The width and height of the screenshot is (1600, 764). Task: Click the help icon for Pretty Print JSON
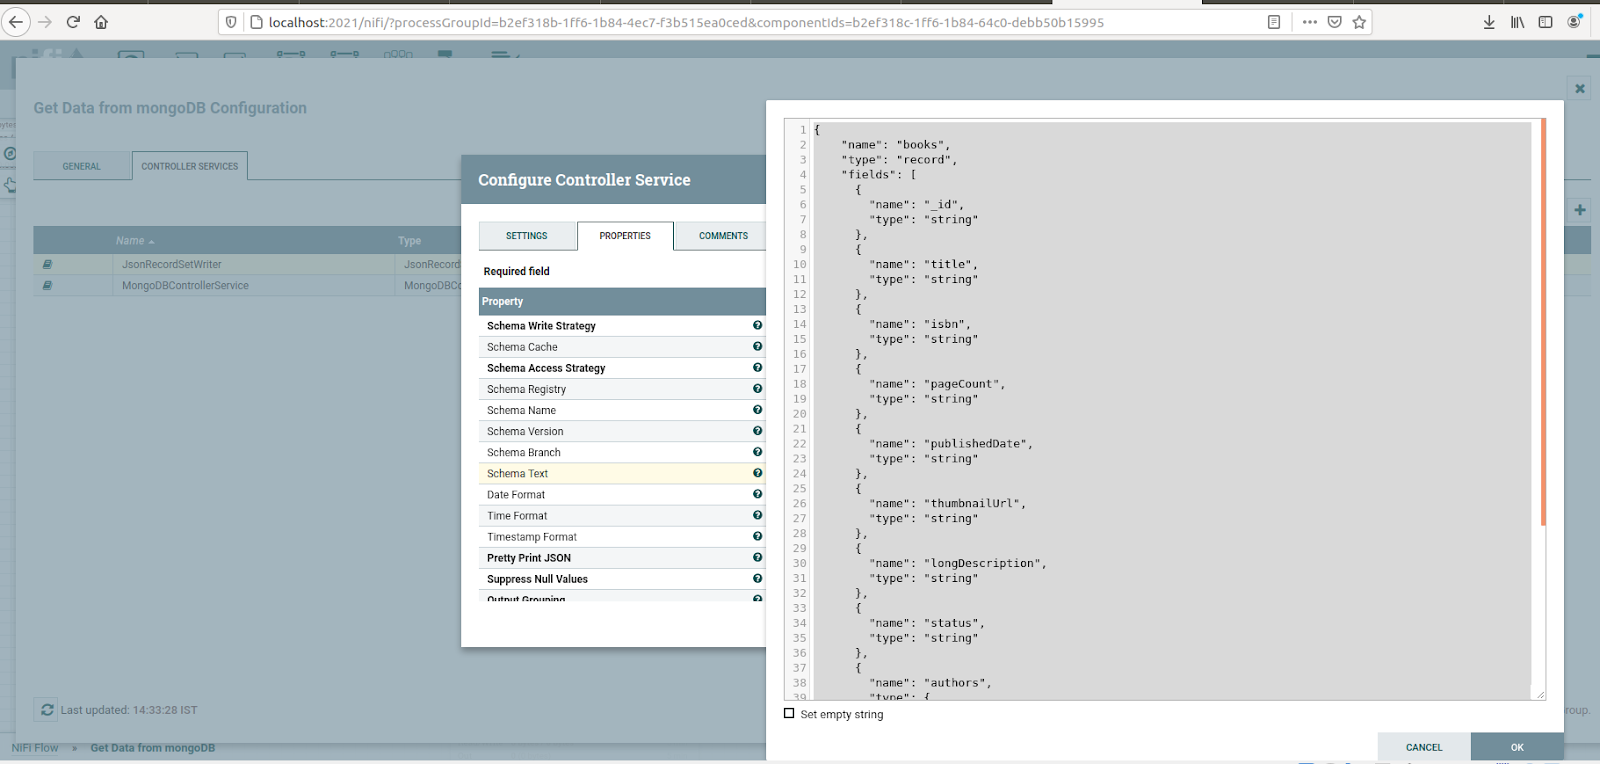[x=757, y=558]
